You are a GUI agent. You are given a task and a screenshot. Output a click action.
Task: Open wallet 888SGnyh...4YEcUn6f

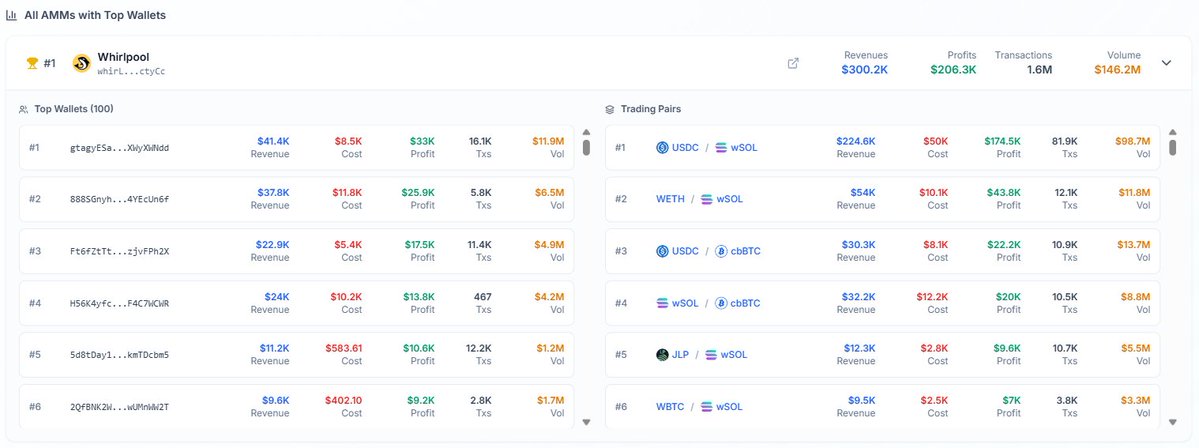[119, 200]
